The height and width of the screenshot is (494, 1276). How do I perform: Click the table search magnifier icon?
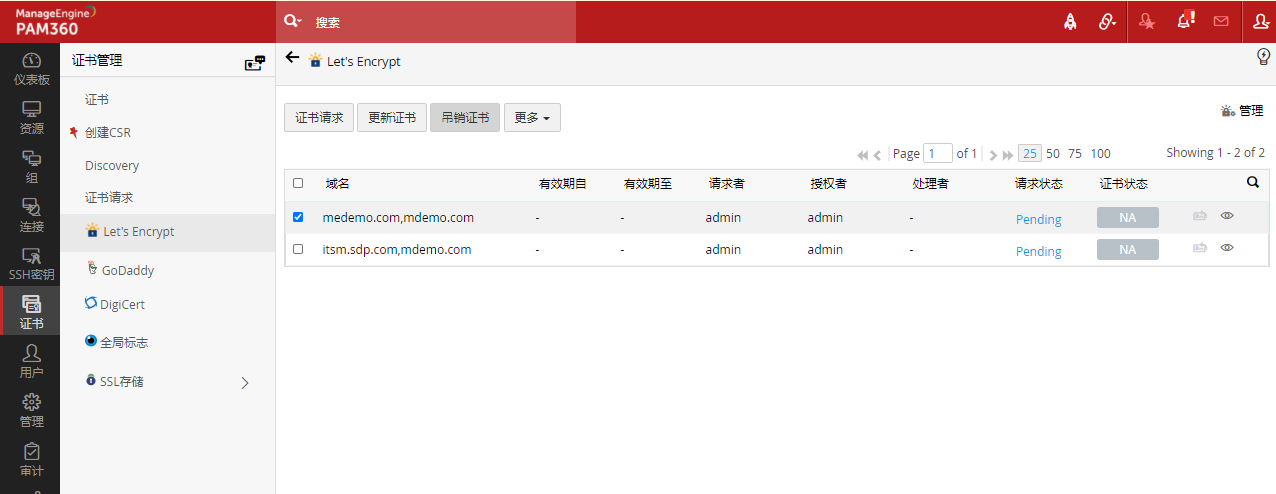[1253, 183]
